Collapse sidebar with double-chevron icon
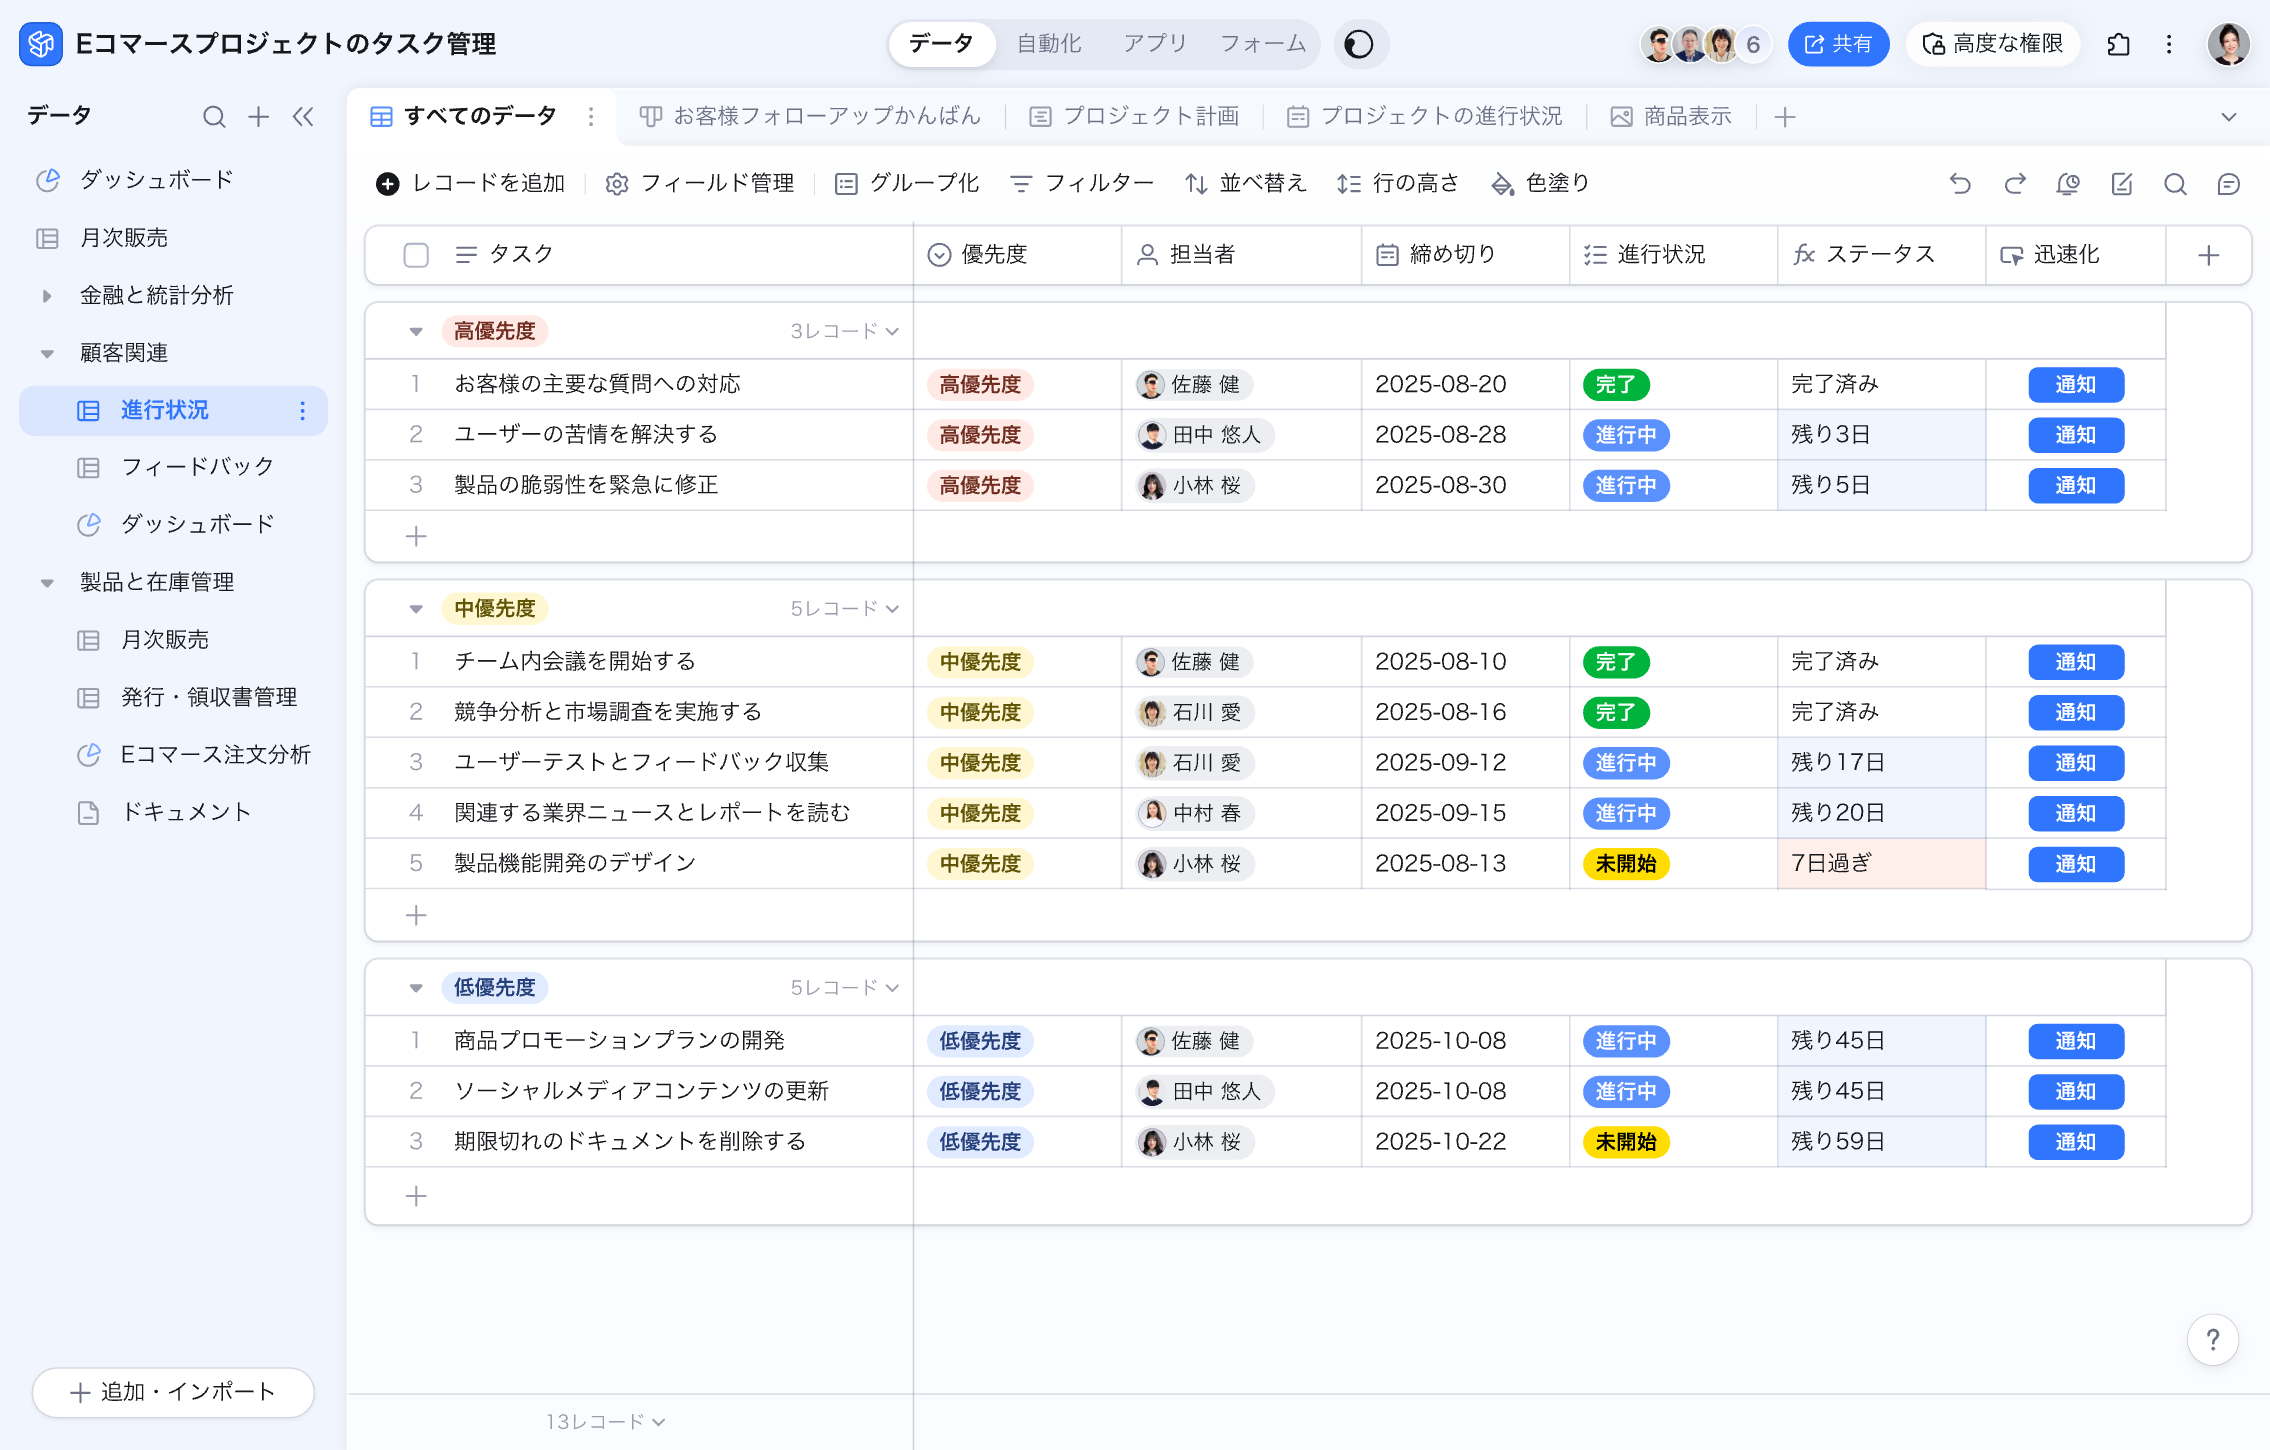The height and width of the screenshot is (1450, 2270). pyautogui.click(x=303, y=117)
